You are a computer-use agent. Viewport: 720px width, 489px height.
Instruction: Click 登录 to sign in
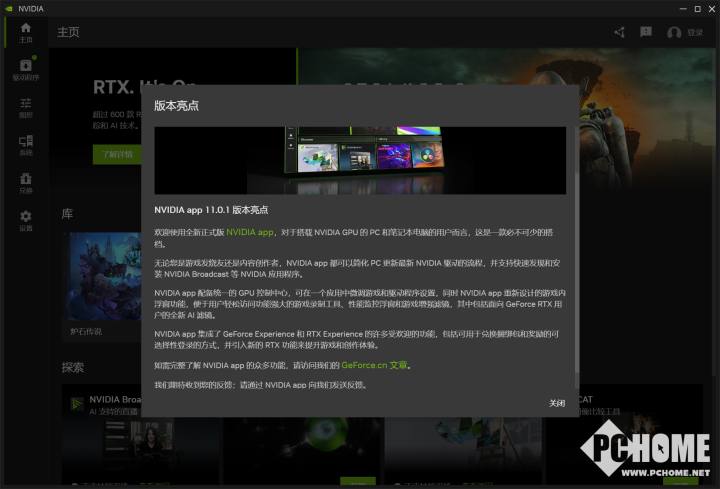pos(695,33)
